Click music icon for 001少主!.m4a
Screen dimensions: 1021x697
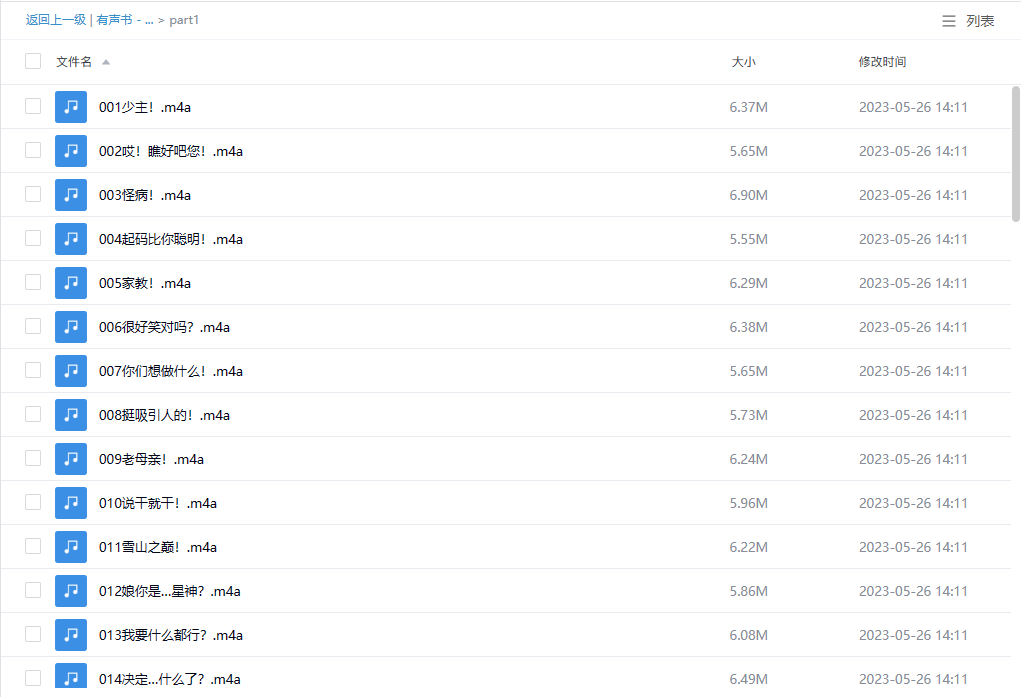point(70,107)
